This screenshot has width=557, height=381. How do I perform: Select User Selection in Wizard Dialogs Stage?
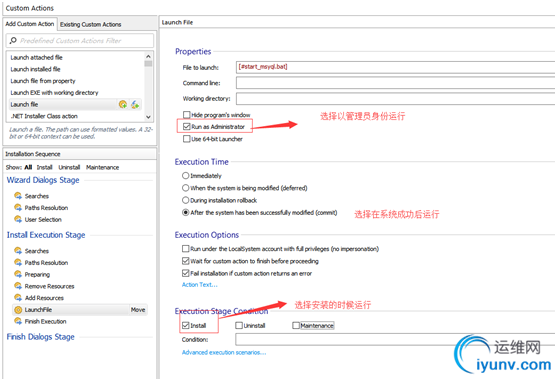(43, 219)
